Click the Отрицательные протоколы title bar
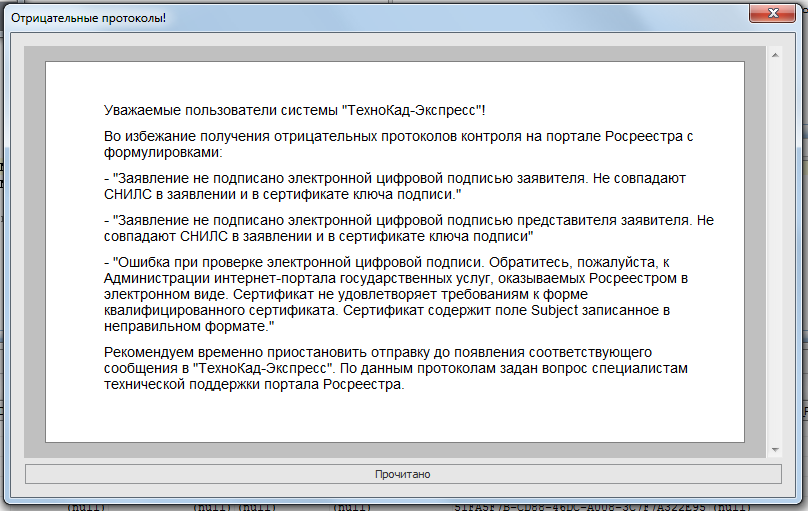This screenshot has width=808, height=511. (x=300, y=18)
